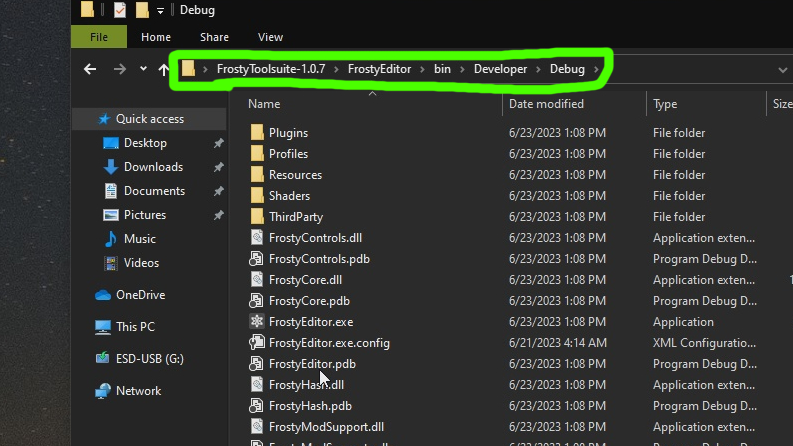The image size is (793, 446).
Task: Expand the chevron after bin breadcrumb
Action: pyautogui.click(x=462, y=69)
